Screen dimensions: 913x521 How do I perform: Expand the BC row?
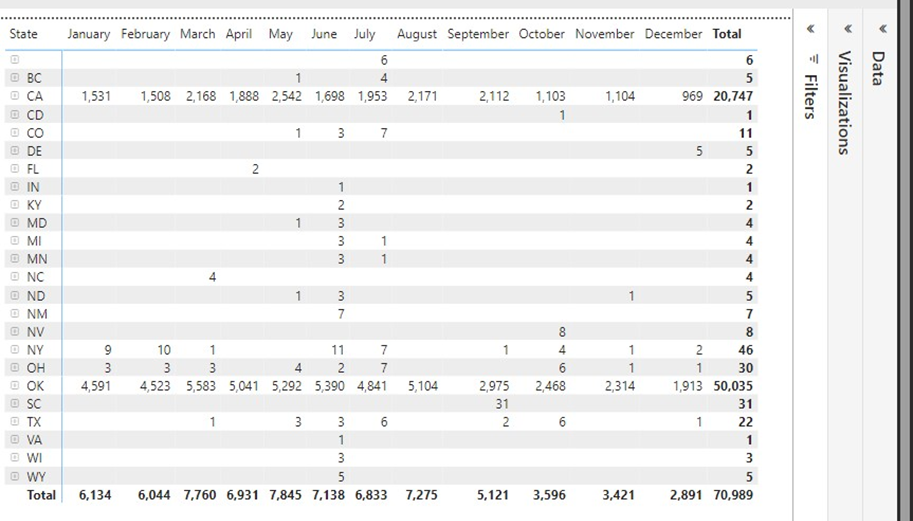tap(15, 77)
